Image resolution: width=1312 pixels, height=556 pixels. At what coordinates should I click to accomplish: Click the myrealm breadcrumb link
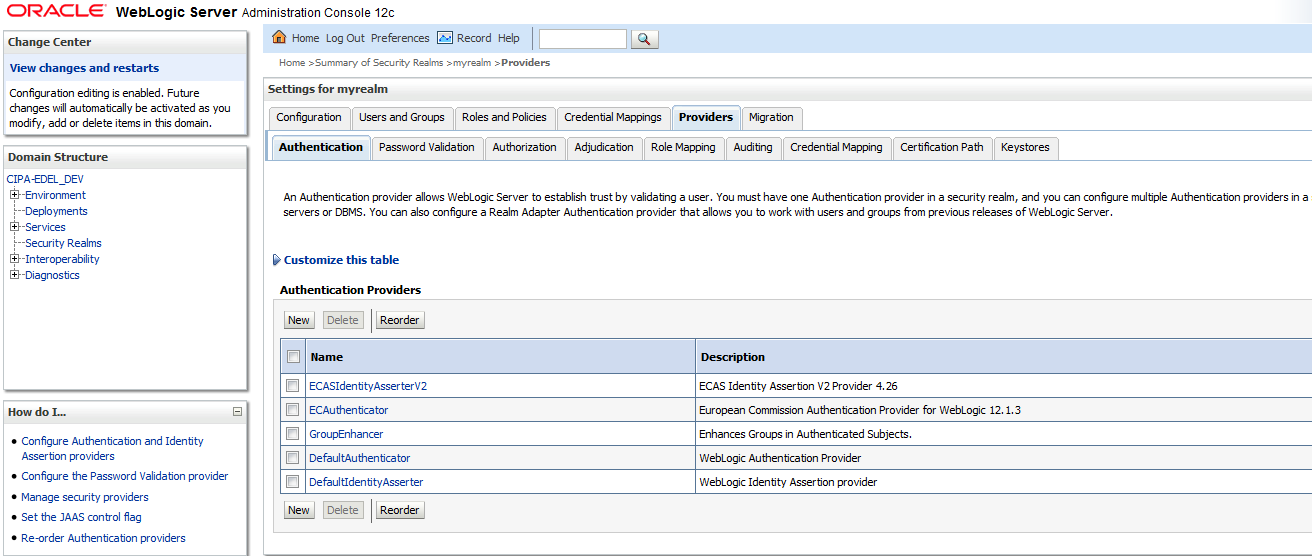[472, 62]
